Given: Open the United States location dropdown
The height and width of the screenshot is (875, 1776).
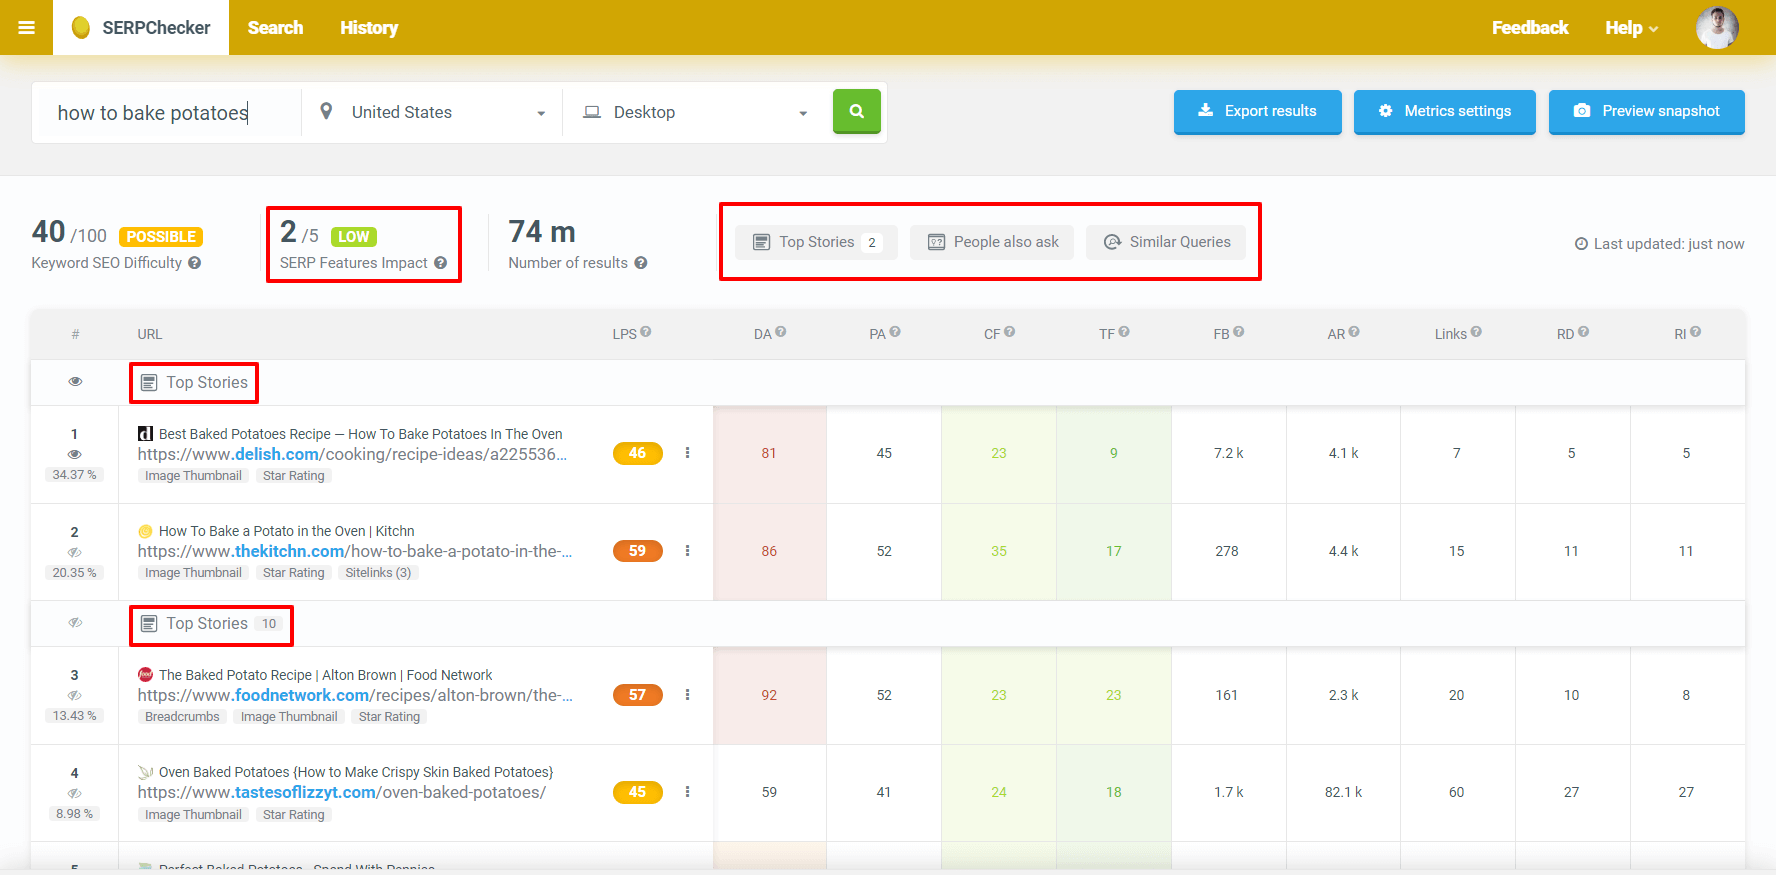Looking at the screenshot, I should coord(432,113).
